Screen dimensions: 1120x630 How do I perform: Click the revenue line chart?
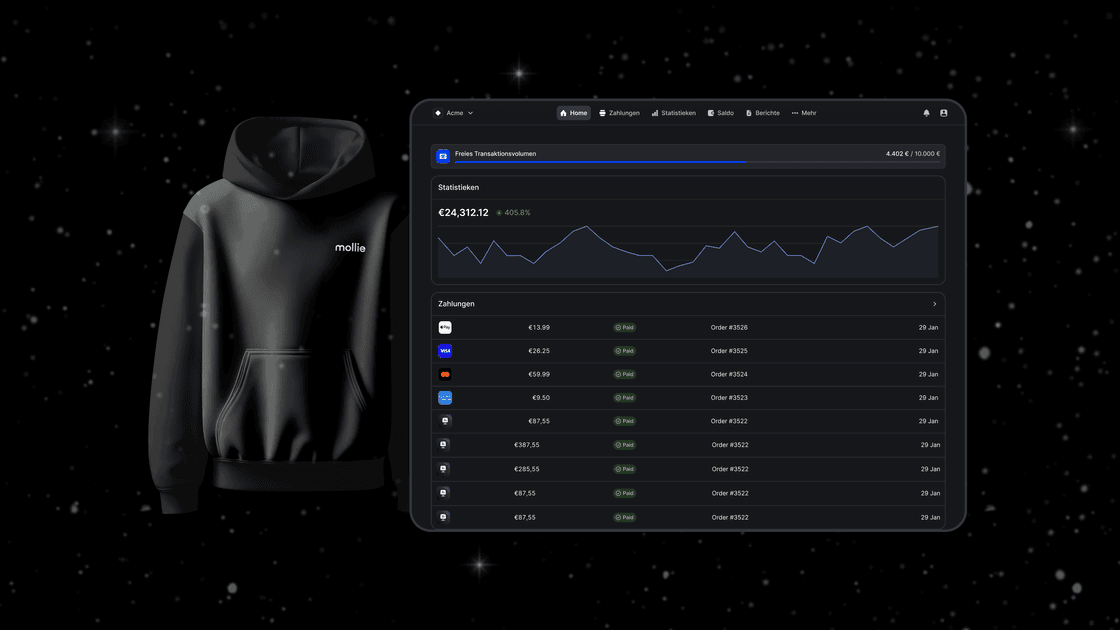pyautogui.click(x=688, y=251)
